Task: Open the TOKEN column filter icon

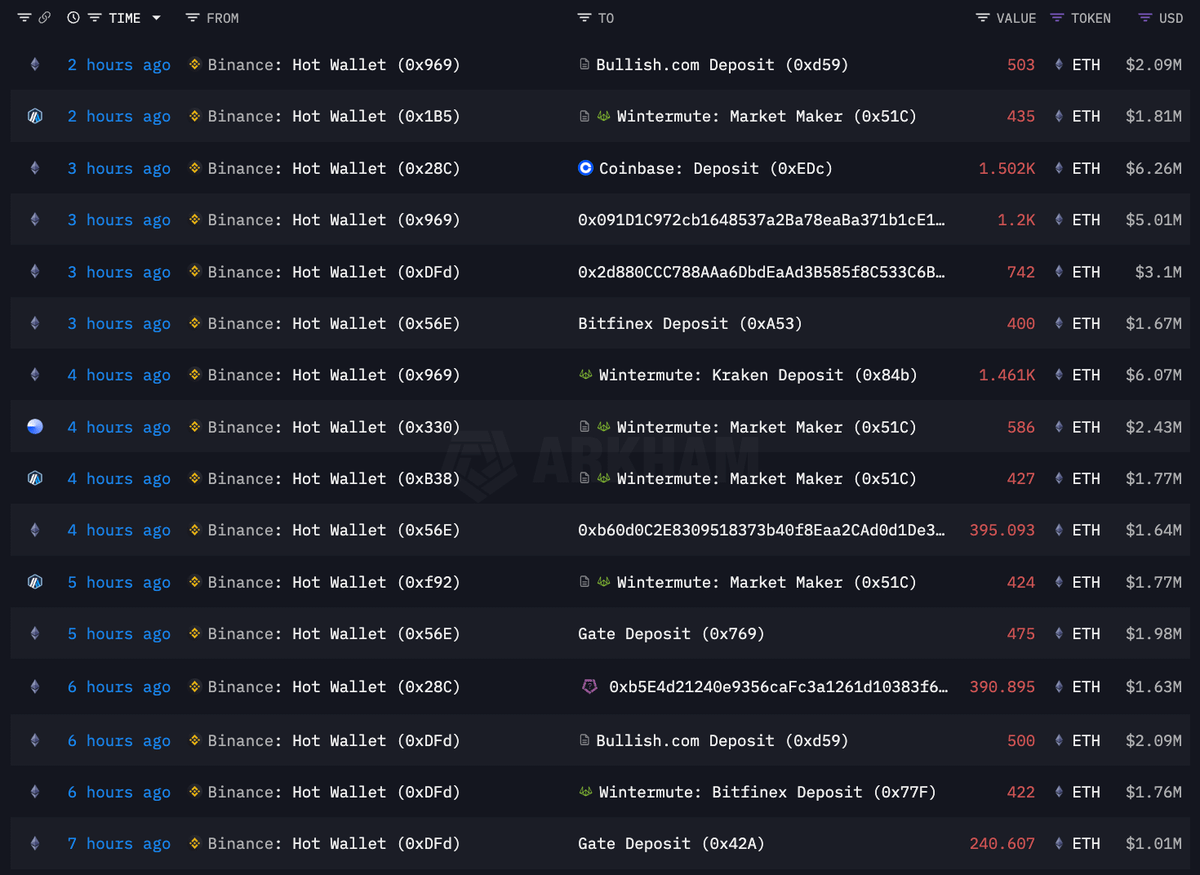Action: [1057, 18]
